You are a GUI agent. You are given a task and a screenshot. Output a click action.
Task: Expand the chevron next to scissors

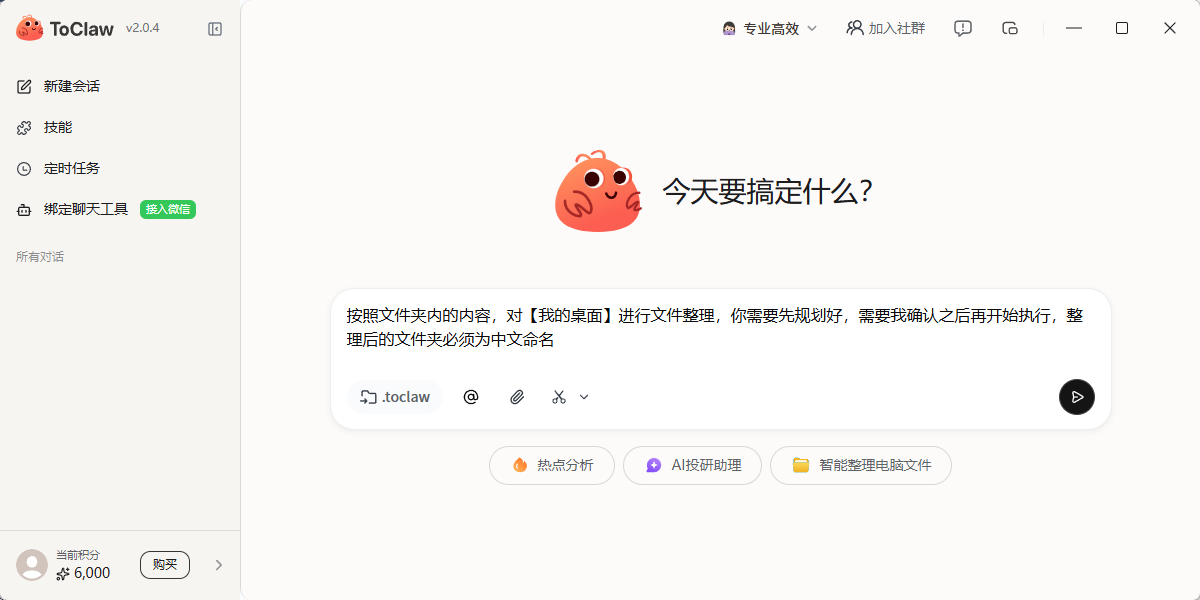(584, 397)
